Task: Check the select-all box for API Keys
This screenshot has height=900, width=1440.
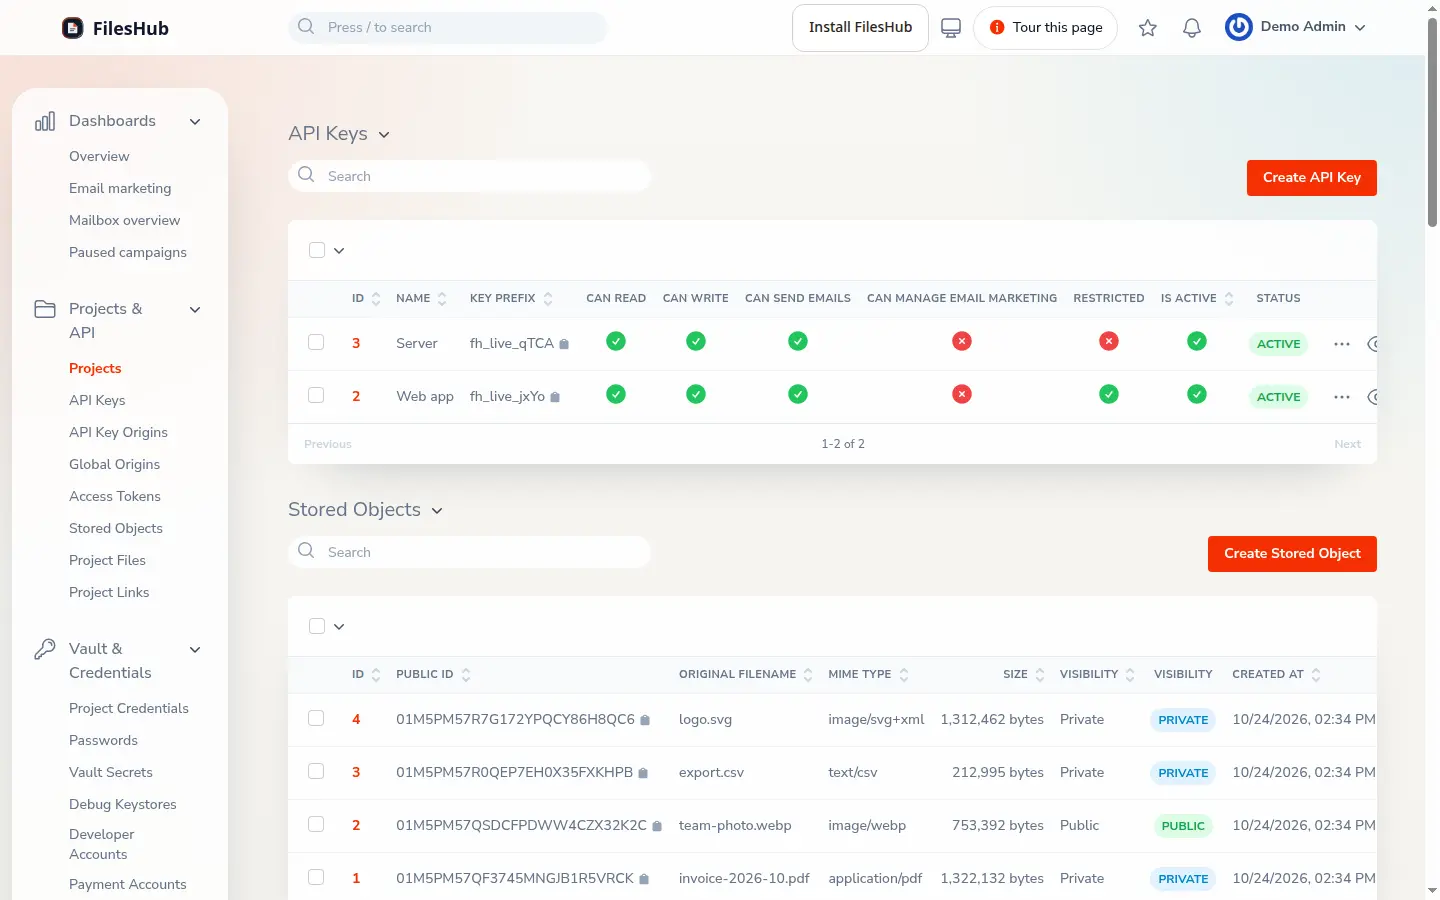Action: 317,250
